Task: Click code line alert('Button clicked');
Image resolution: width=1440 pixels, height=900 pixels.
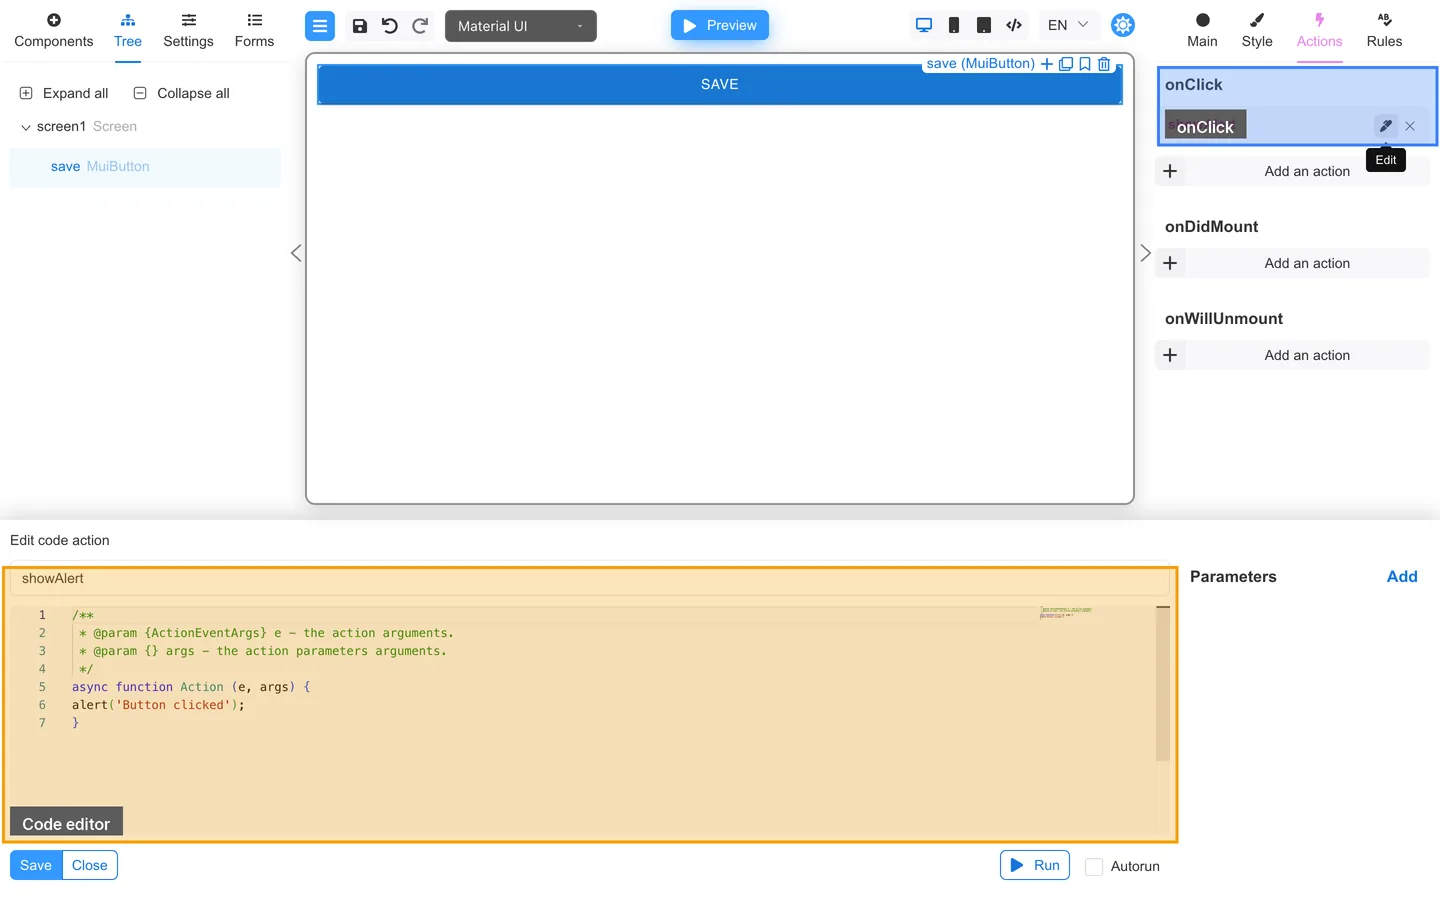Action: coord(158,705)
